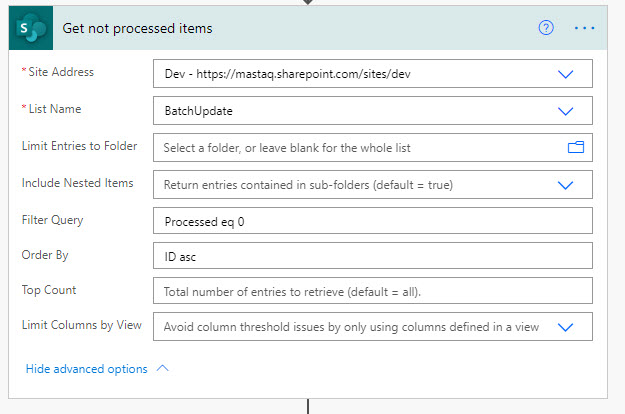Click the Filter Query label
This screenshot has height=414, width=625.
52,219
